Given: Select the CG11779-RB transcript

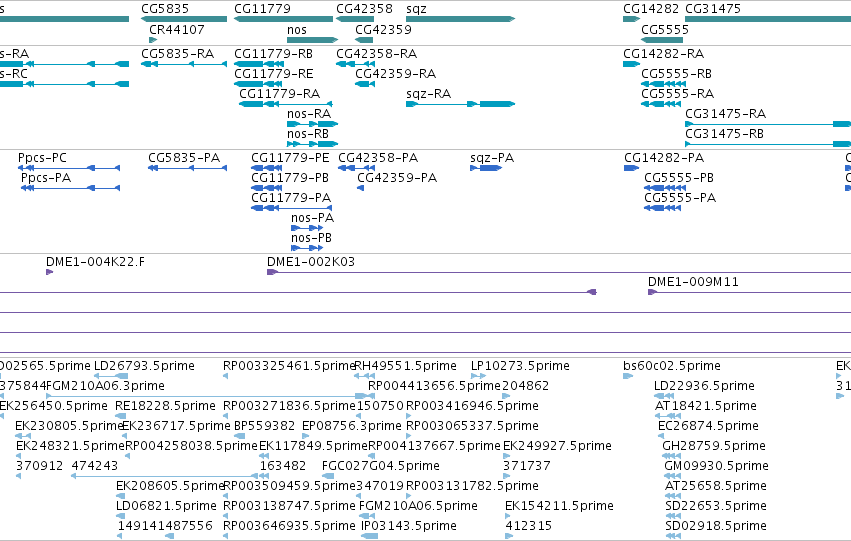Looking at the screenshot, I should coord(259,64).
